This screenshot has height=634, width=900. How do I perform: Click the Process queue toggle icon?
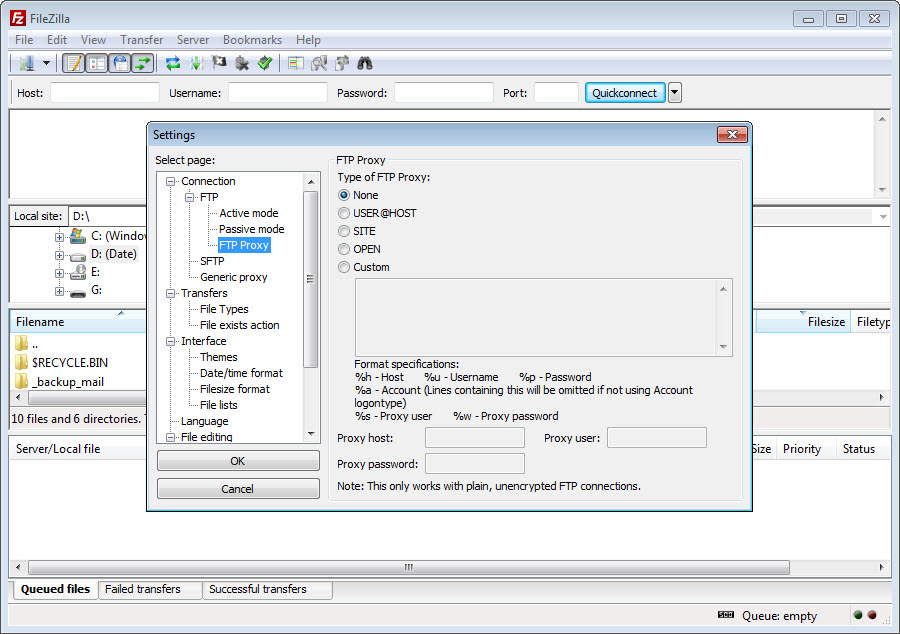pyautogui.click(x=196, y=63)
